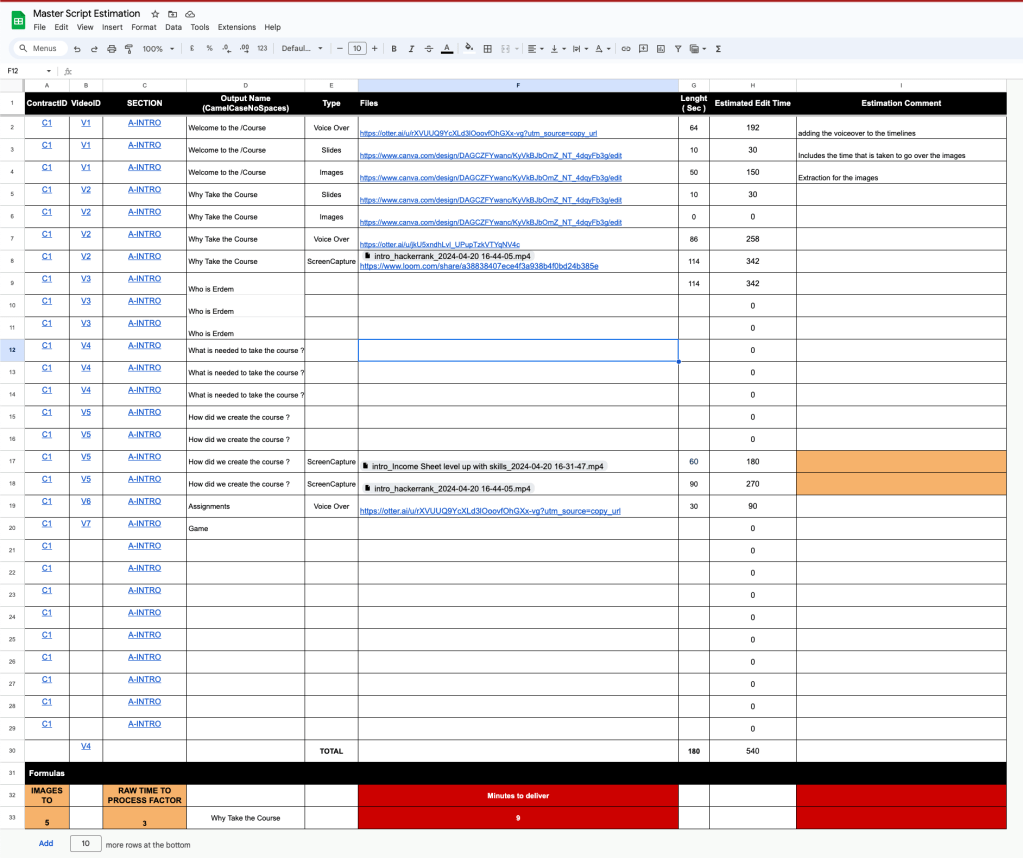The height and width of the screenshot is (858, 1023).
Task: Increase font size with plus button
Action: tap(374, 48)
